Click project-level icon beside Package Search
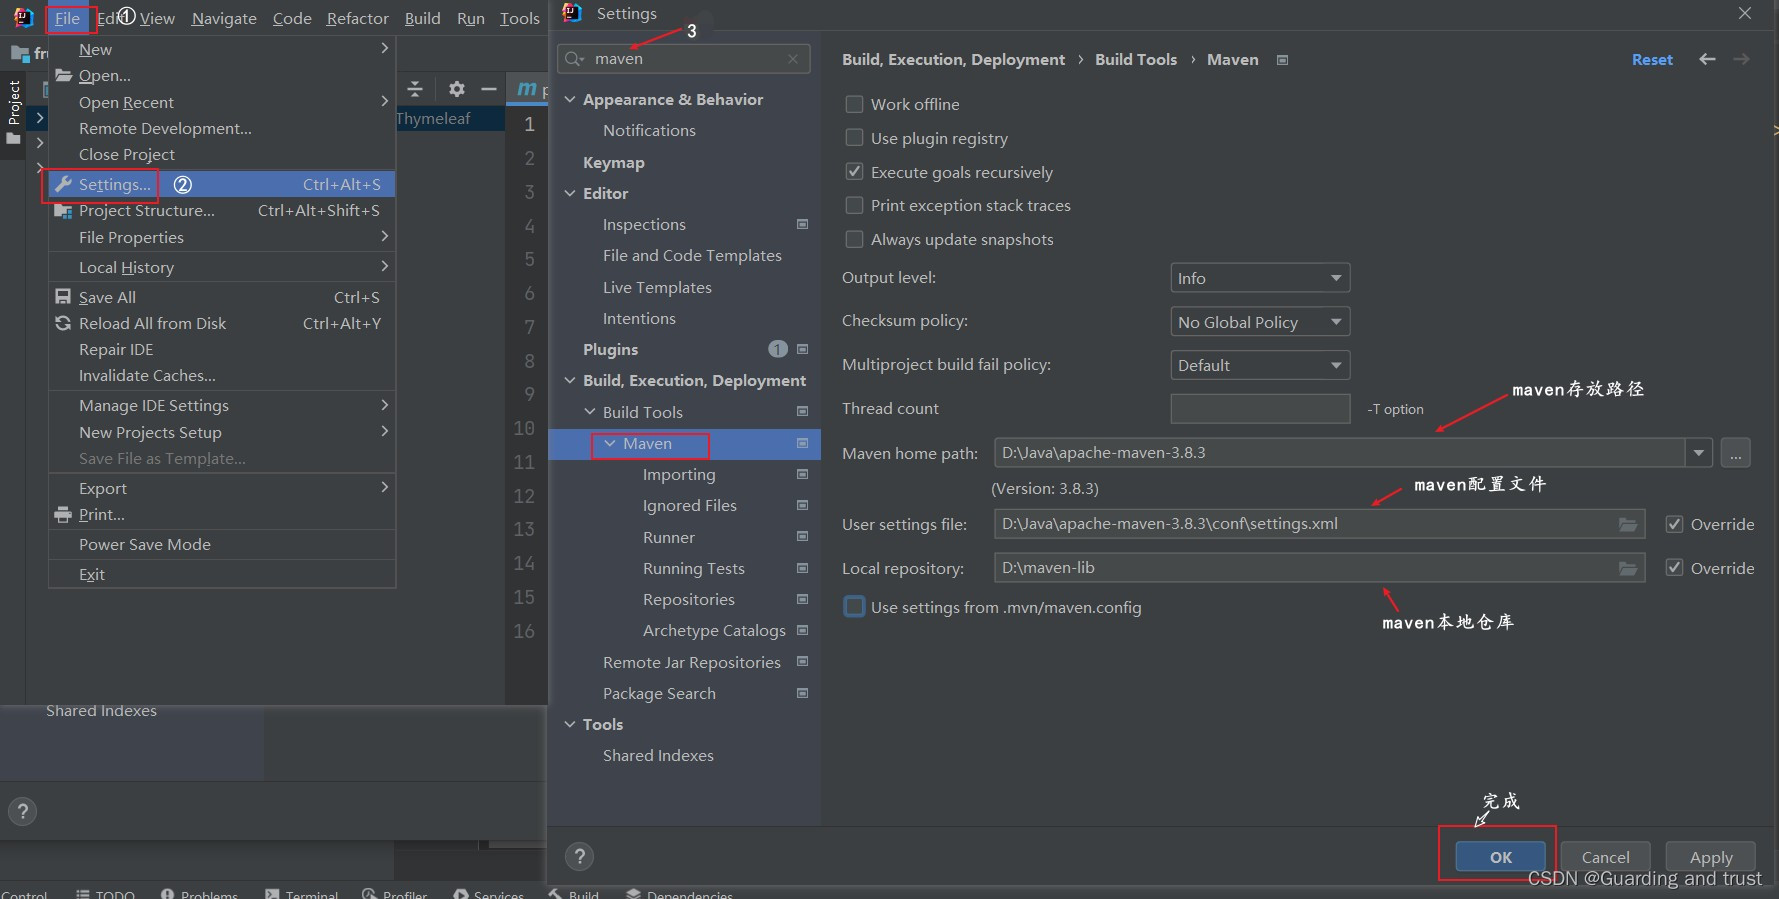The height and width of the screenshot is (899, 1779). click(802, 693)
